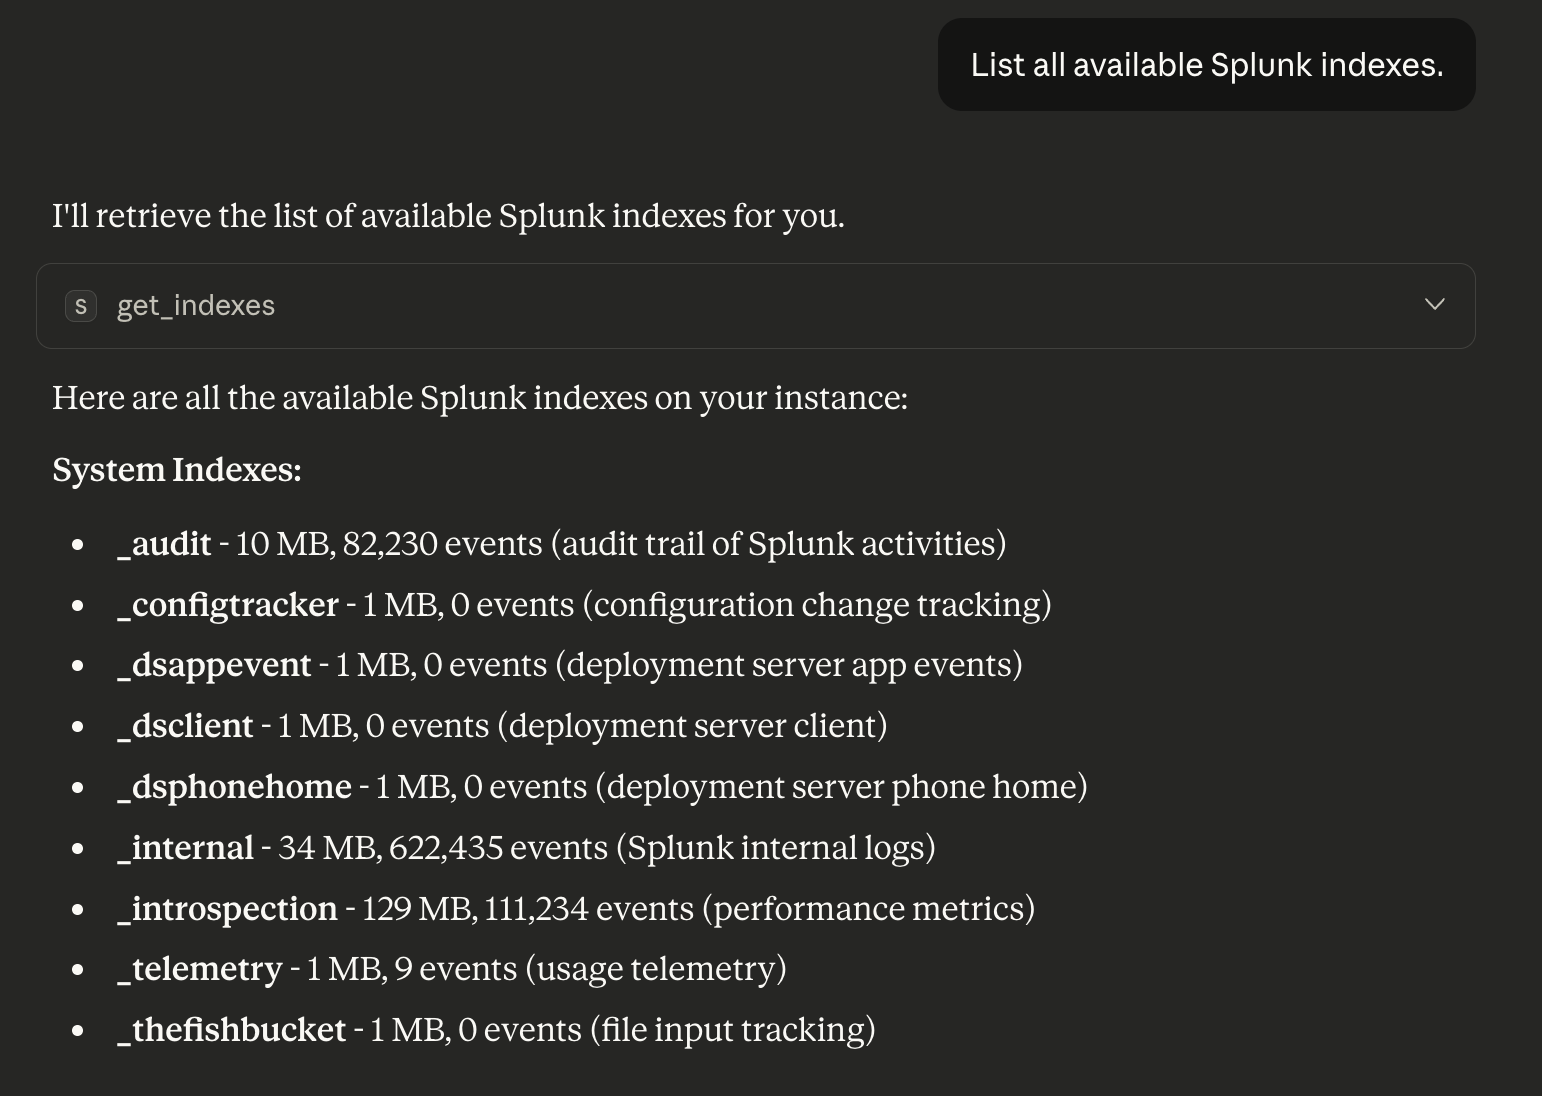Click the _dsappevent index name
Viewport: 1542px width, 1096px height.
[214, 665]
